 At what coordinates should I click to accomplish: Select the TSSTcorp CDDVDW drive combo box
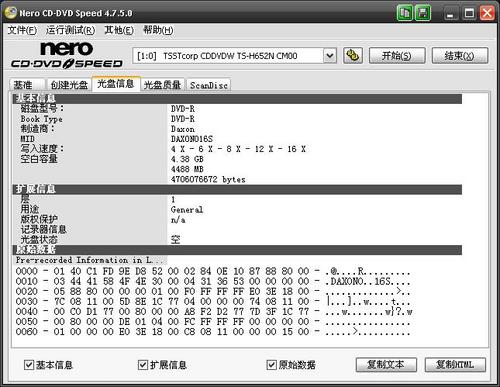click(235, 56)
